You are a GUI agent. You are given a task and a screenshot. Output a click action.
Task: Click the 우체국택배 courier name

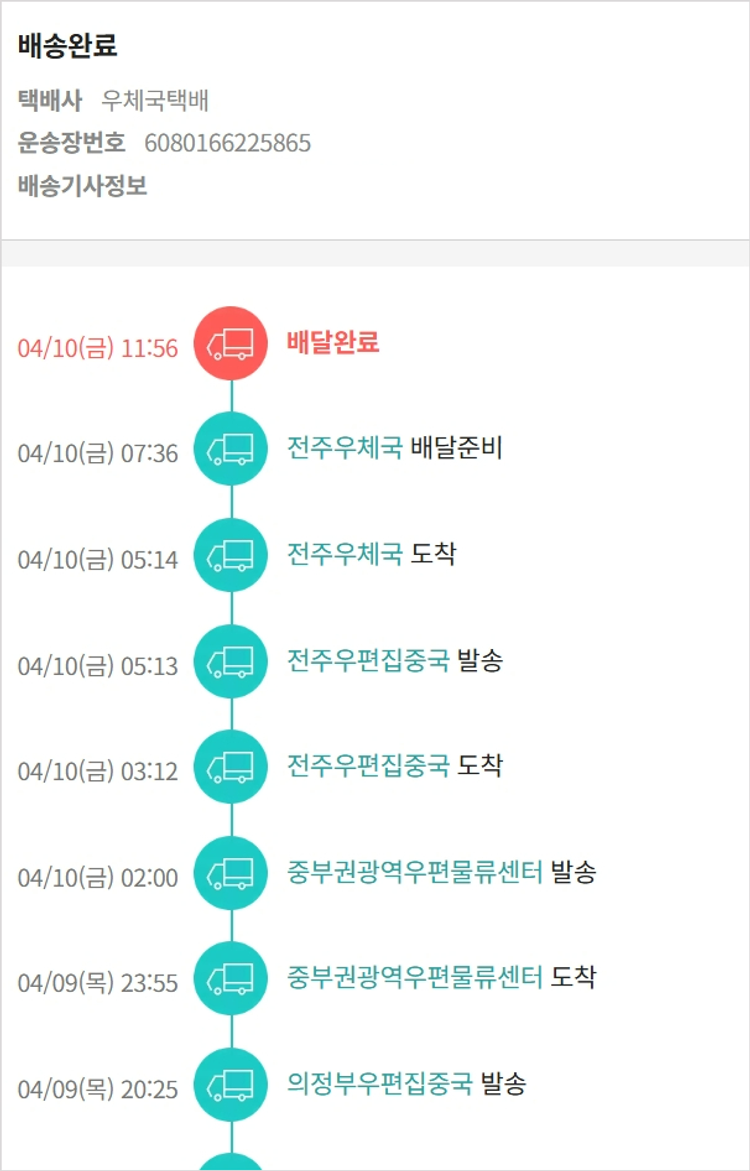[x=155, y=100]
